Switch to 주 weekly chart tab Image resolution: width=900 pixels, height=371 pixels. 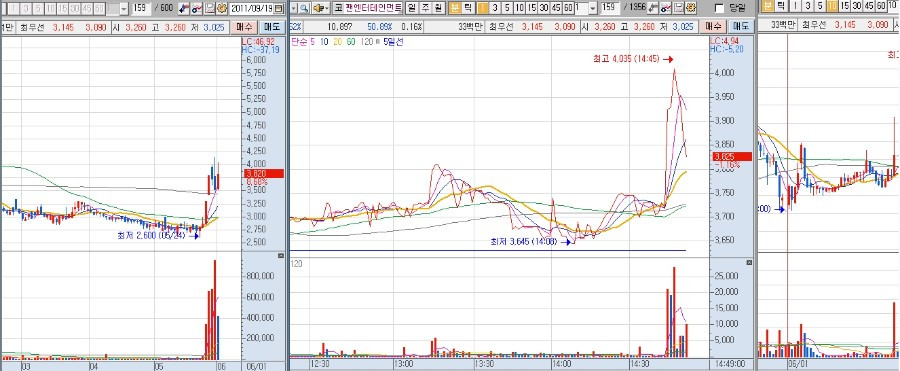click(425, 9)
